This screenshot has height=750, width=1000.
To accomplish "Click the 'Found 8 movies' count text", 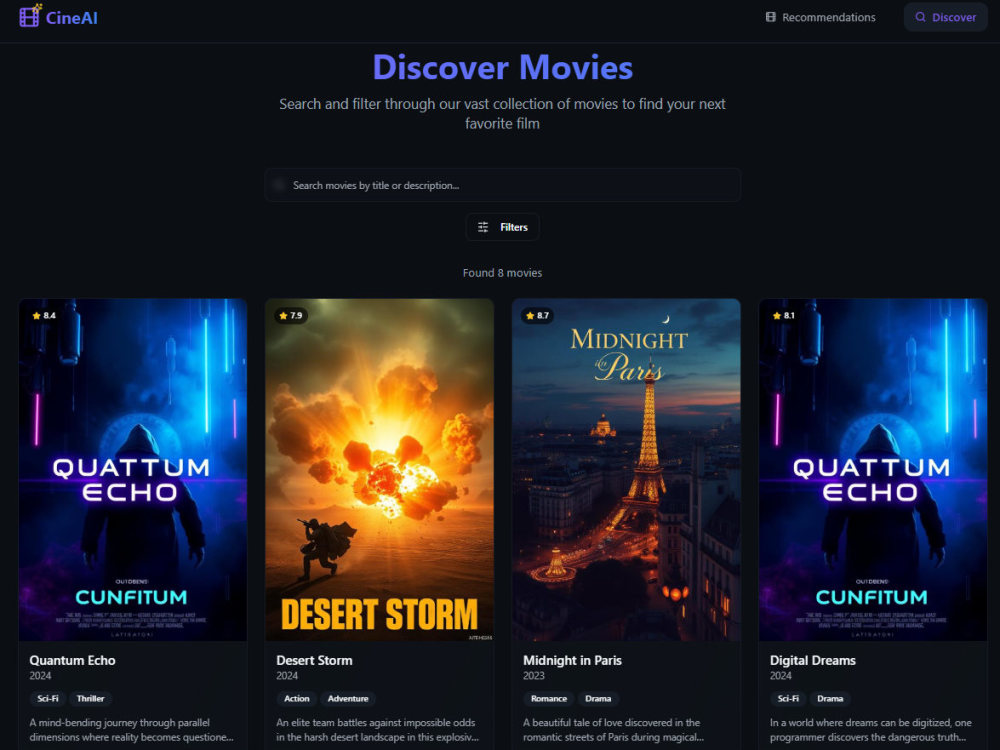I will pos(503,273).
